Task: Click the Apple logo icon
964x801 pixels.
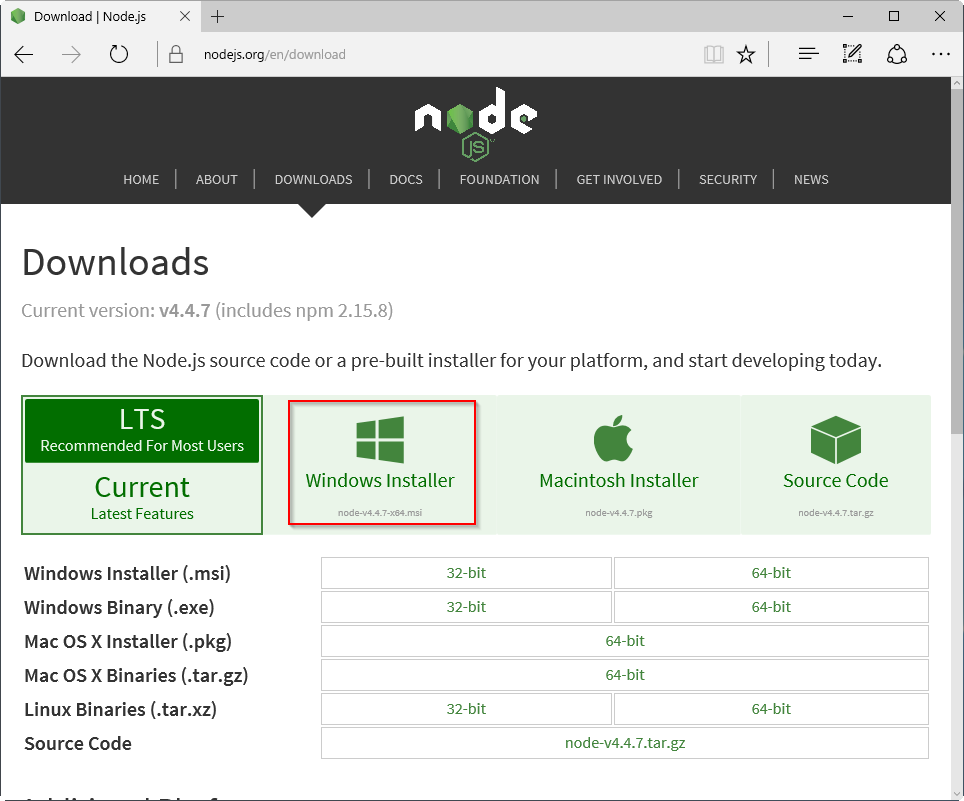Action: [x=614, y=438]
